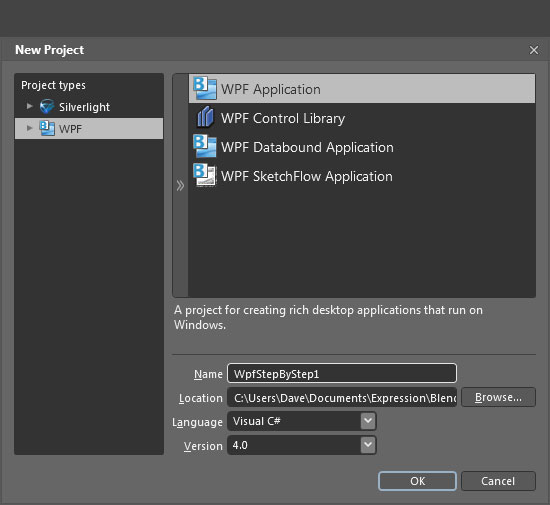Open the Version dropdown
The width and height of the screenshot is (550, 505).
(368, 445)
